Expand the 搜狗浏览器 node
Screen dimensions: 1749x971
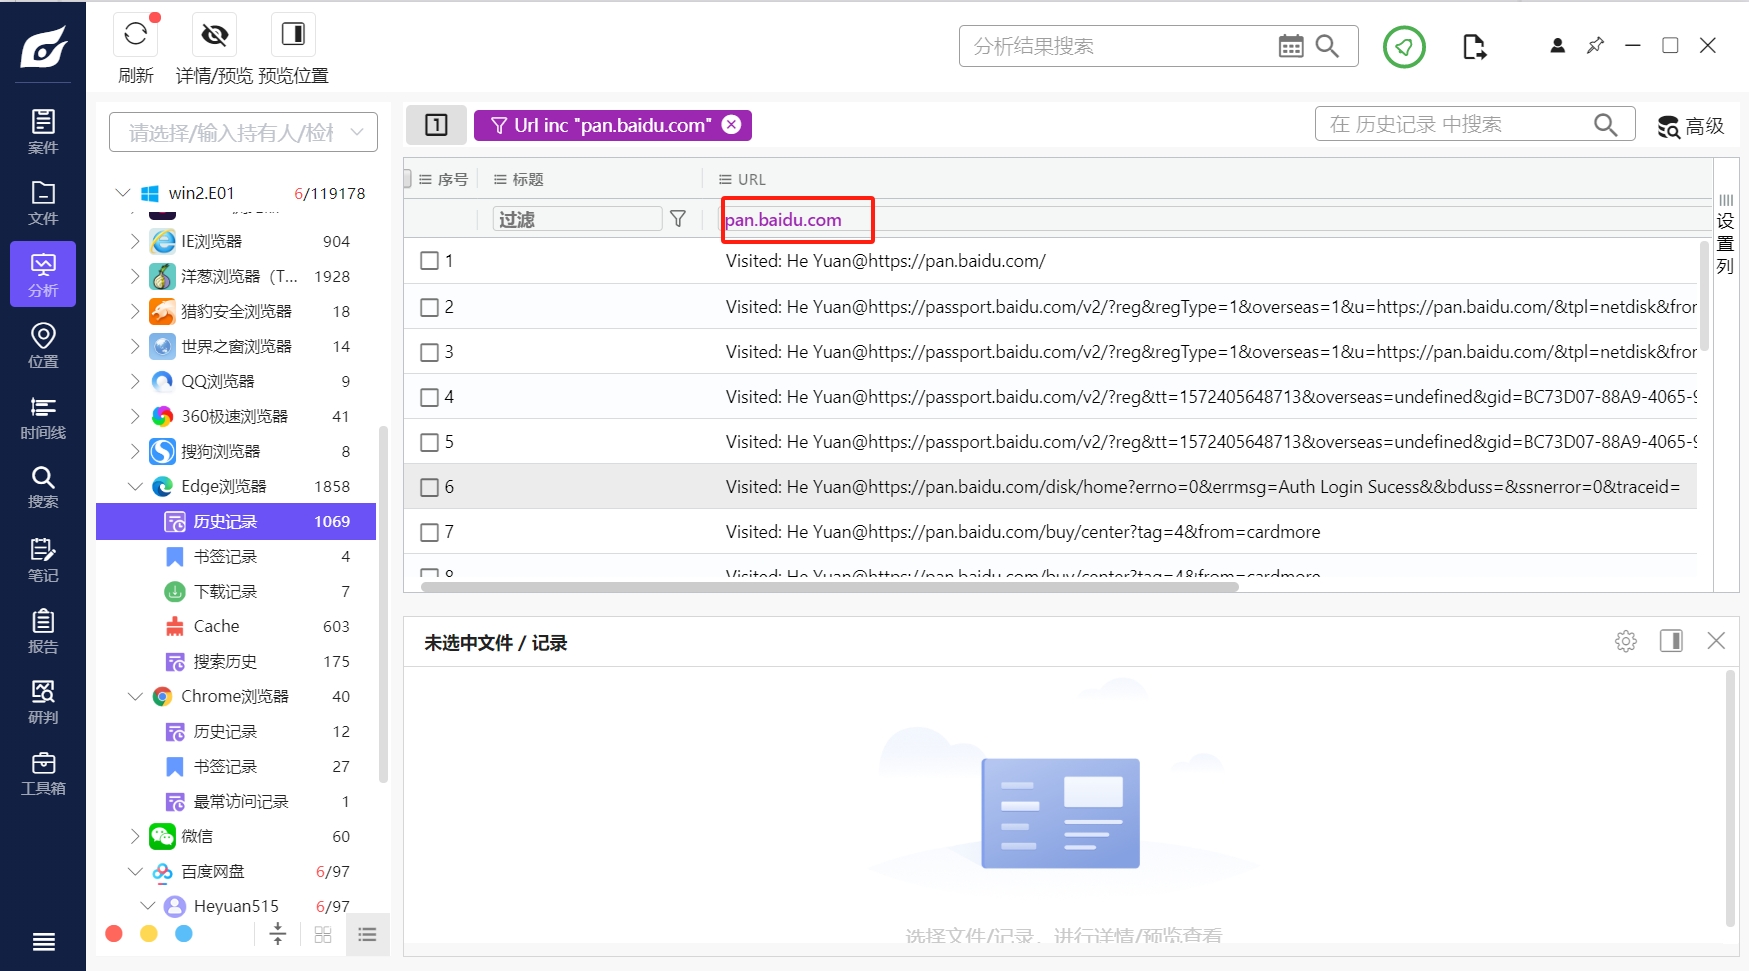135,451
